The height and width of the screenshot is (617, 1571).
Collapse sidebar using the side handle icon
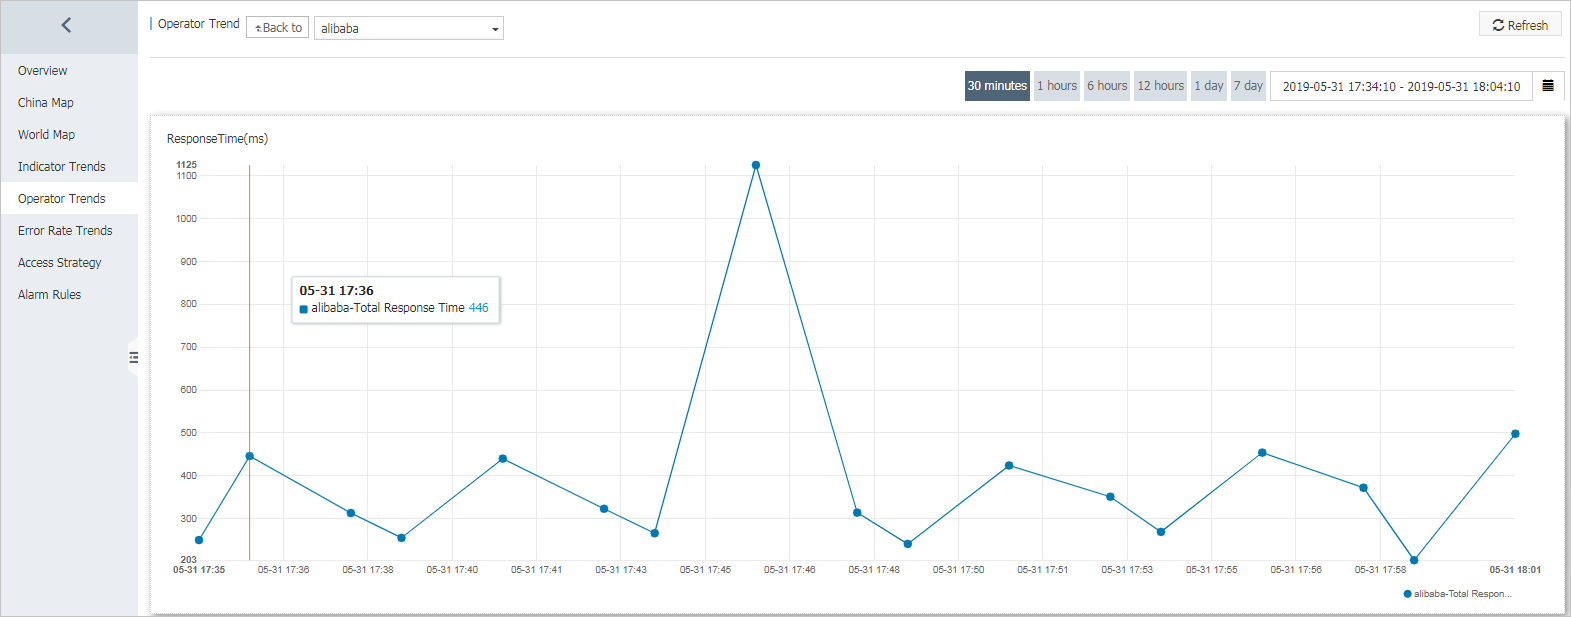[x=133, y=357]
